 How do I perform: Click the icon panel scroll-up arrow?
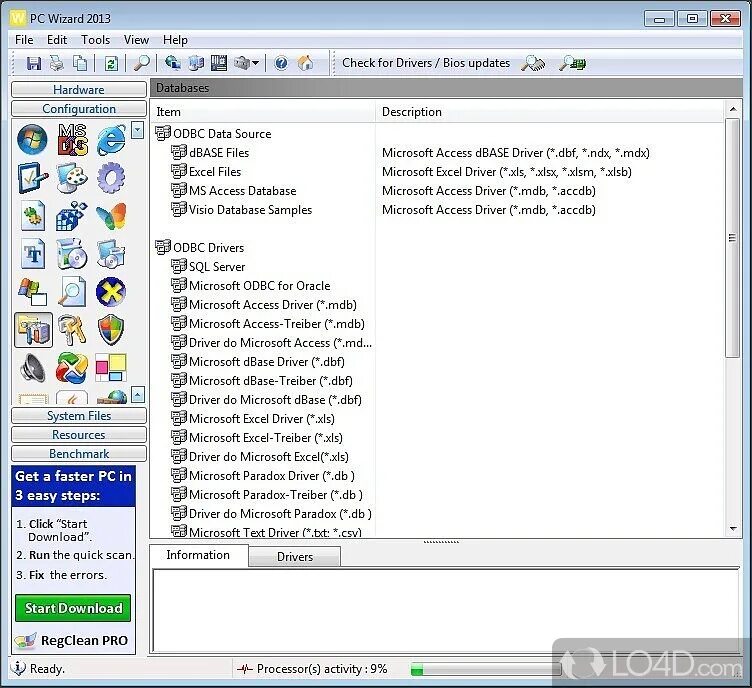point(138,395)
